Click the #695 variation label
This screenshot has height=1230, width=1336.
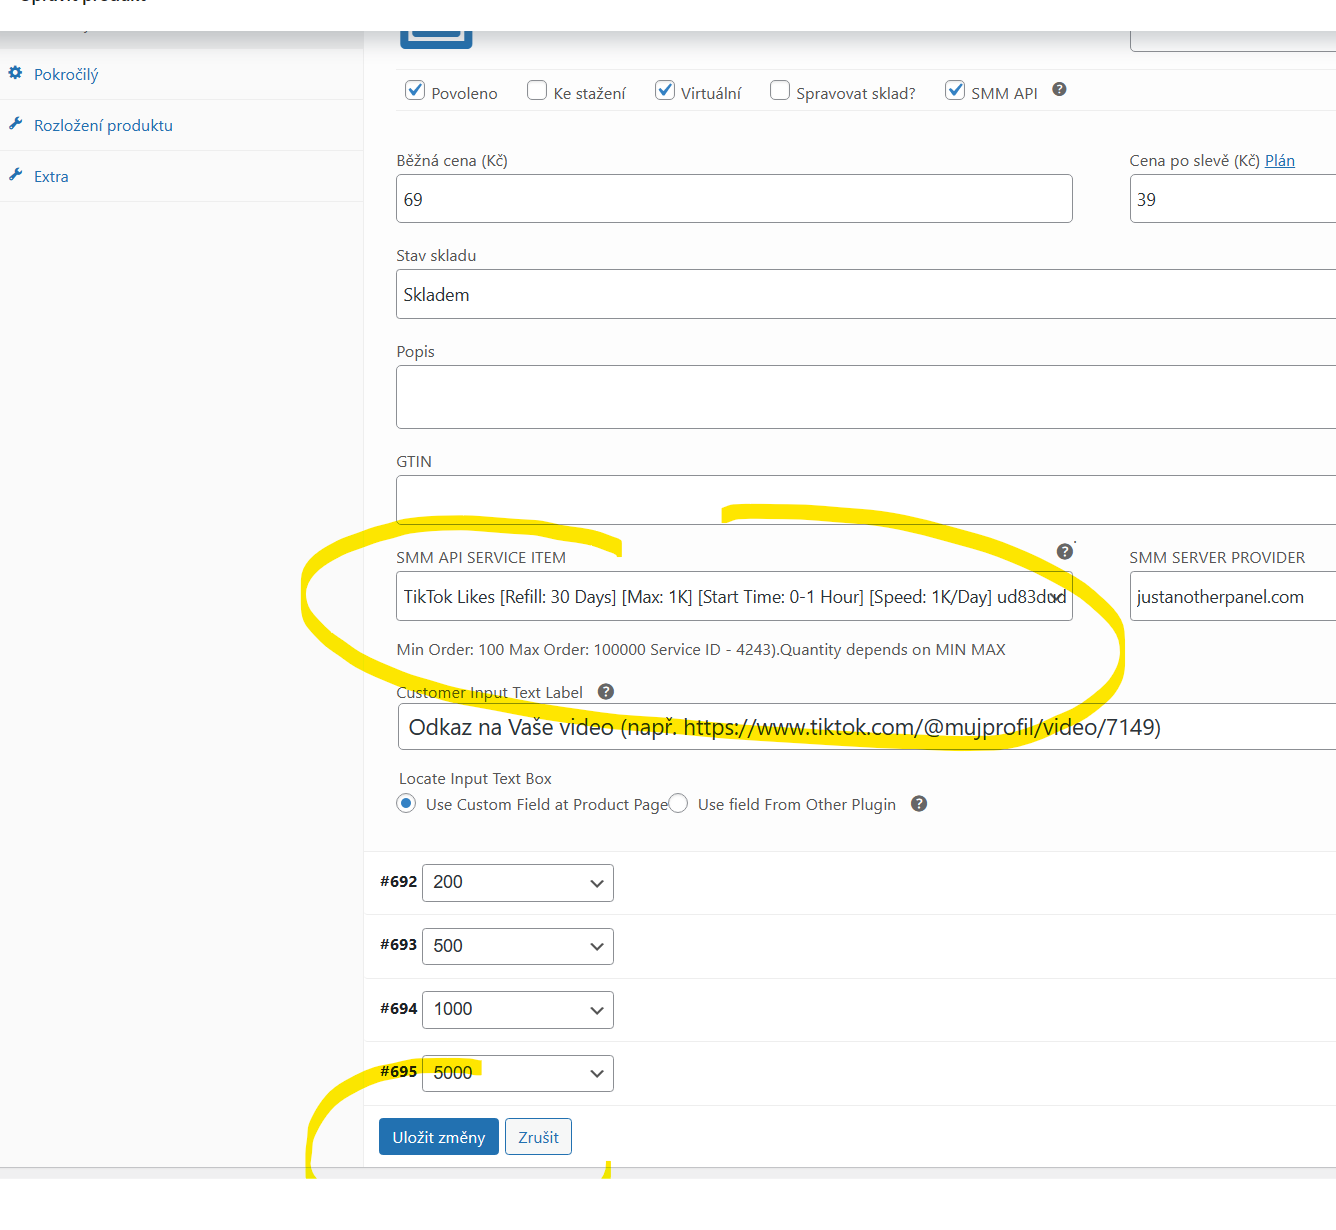(398, 1072)
